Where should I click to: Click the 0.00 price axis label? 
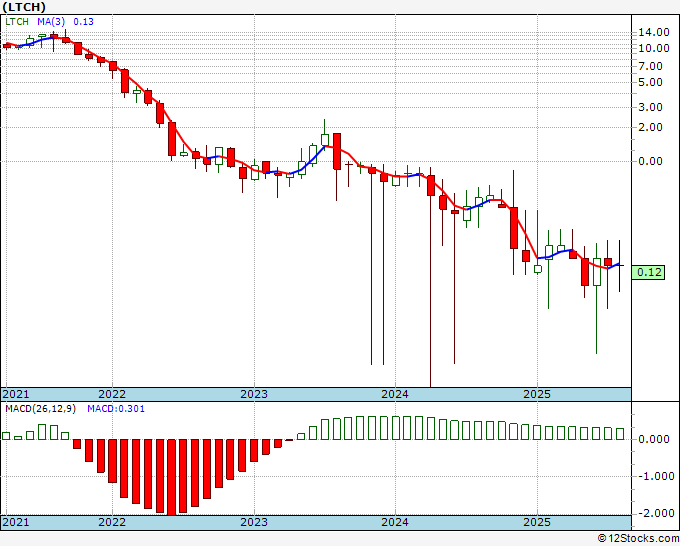651,161
